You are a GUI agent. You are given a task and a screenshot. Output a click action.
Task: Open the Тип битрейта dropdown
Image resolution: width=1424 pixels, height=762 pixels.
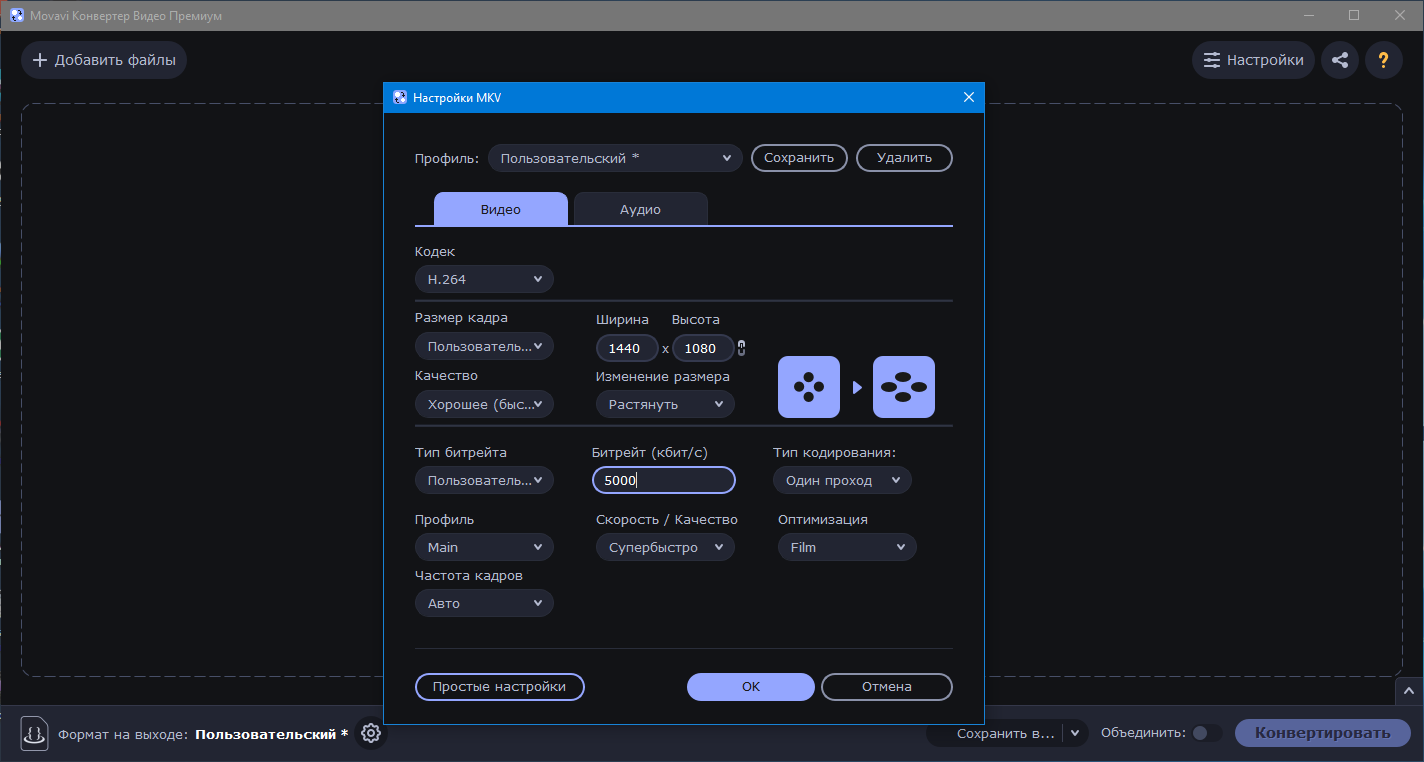[484, 480]
